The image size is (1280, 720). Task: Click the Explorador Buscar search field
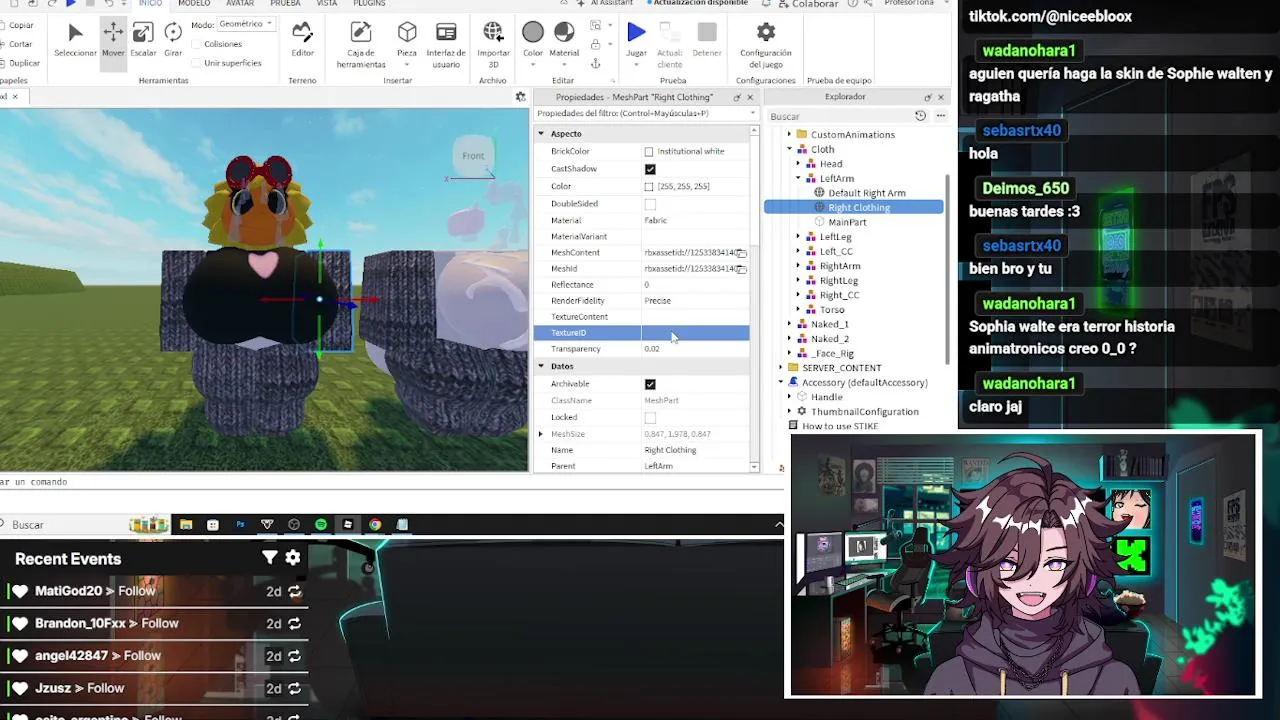[x=838, y=116]
